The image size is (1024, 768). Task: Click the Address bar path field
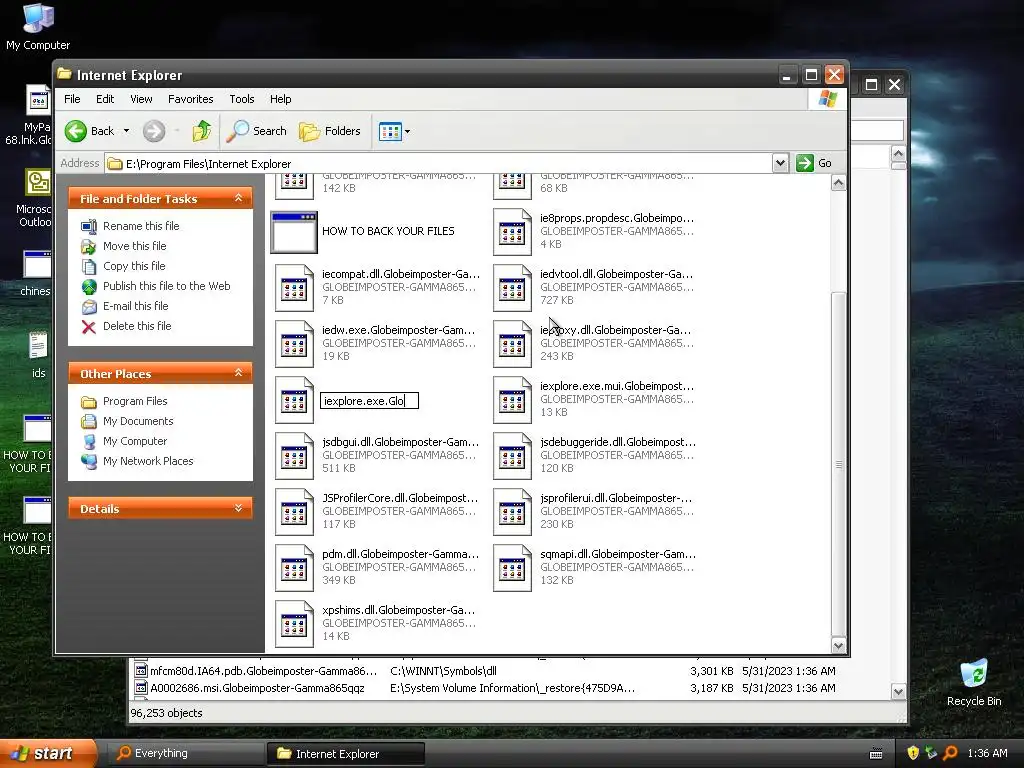point(438,163)
